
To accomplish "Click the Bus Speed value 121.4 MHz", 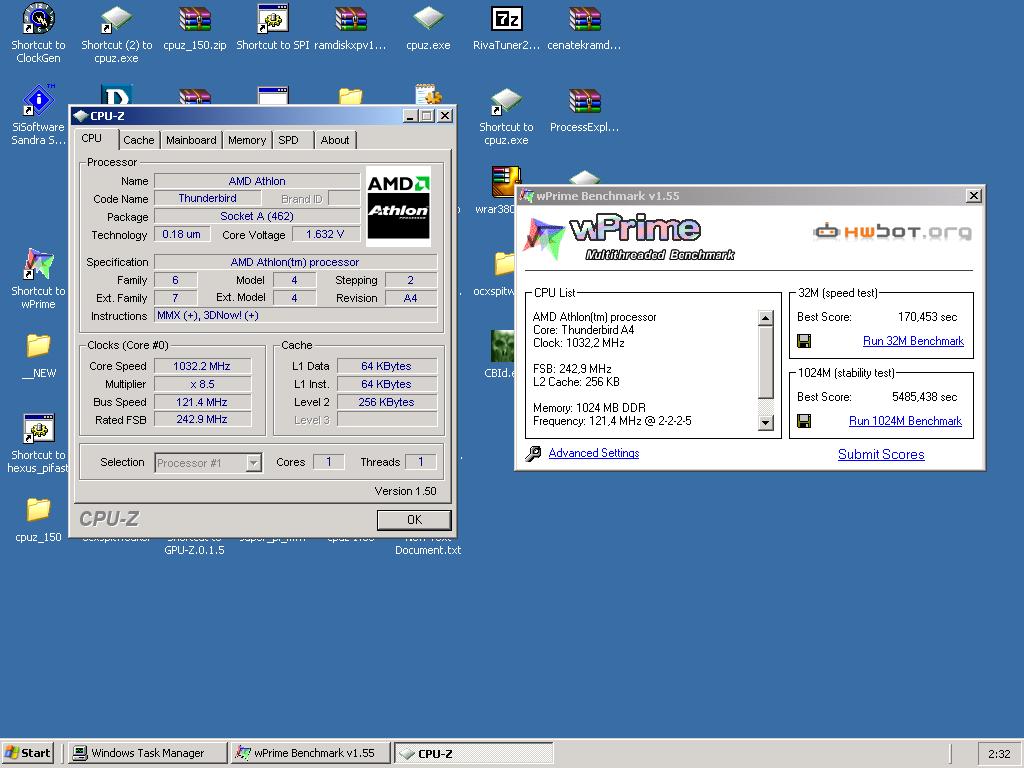I will click(202, 402).
